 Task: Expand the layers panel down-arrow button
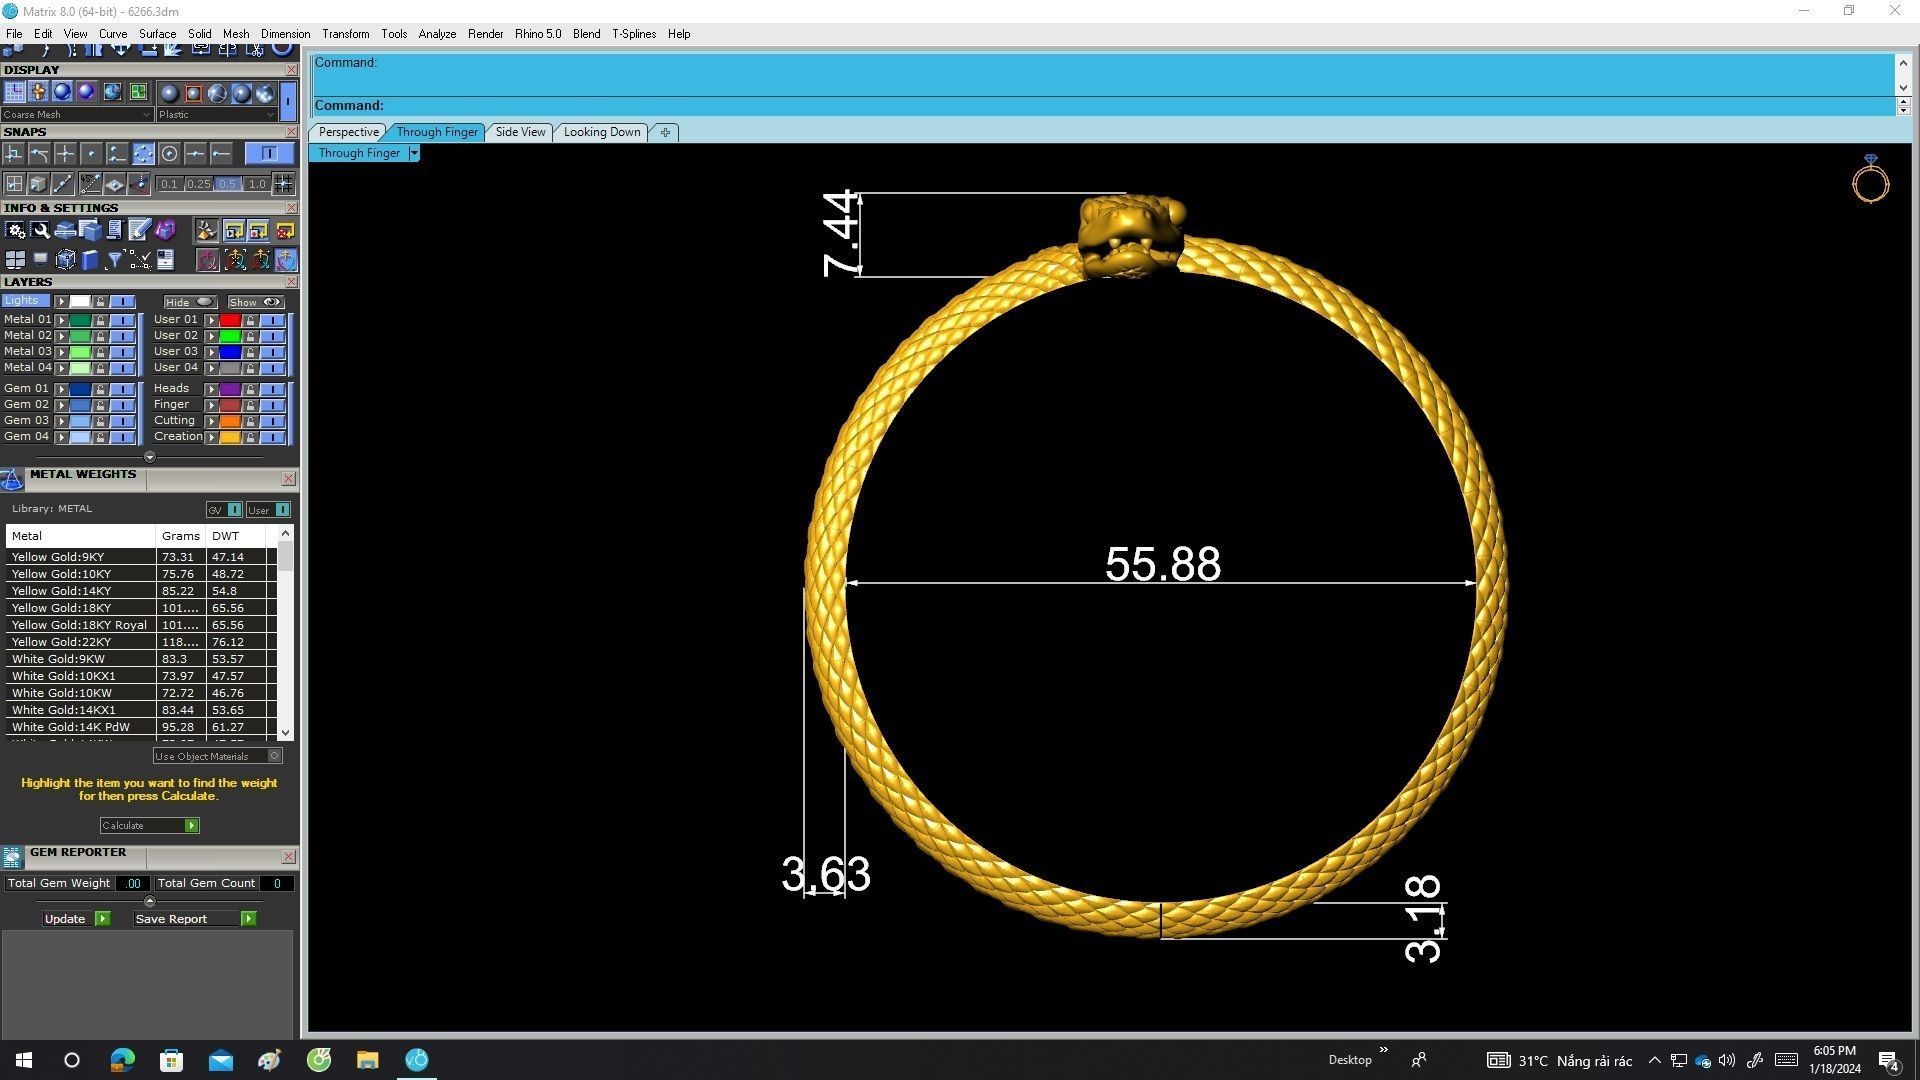pos(150,457)
